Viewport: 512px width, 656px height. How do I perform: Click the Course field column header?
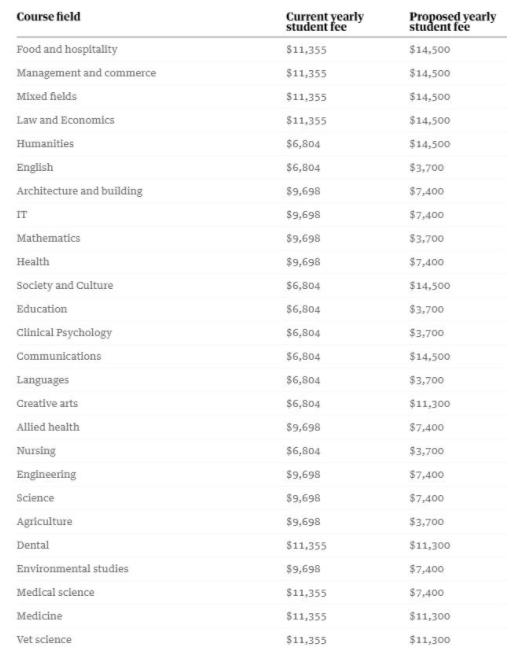coord(48,17)
